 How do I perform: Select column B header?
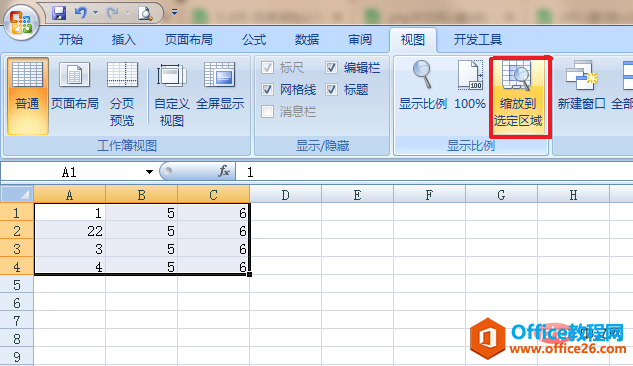point(141,195)
